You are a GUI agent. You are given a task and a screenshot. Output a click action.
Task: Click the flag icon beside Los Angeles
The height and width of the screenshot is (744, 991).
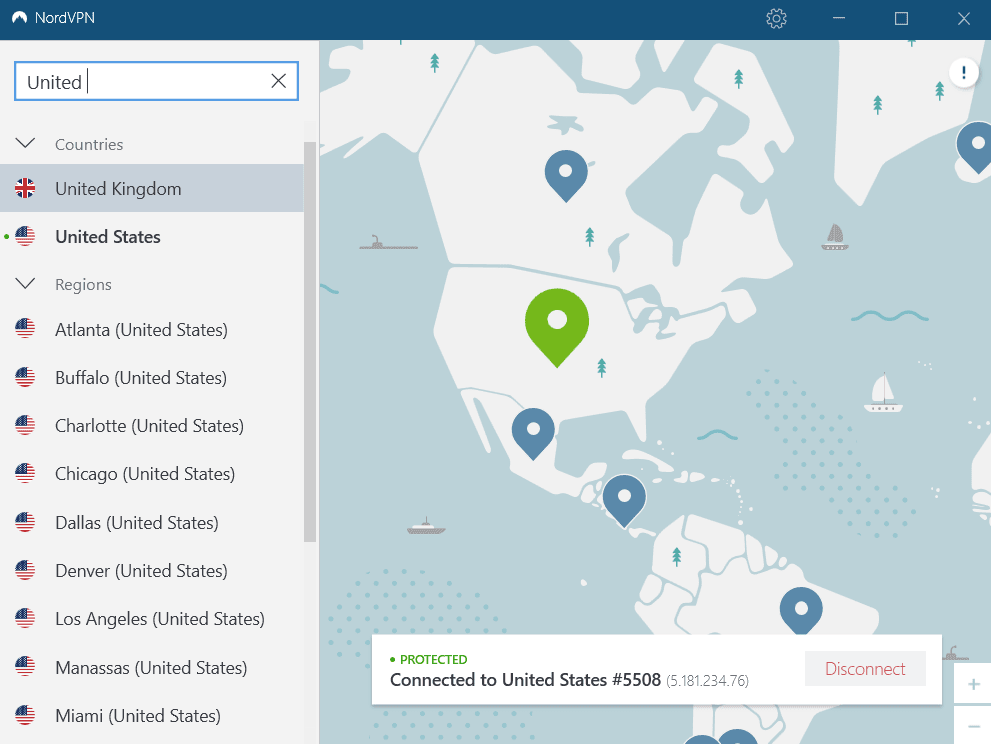[x=25, y=618]
